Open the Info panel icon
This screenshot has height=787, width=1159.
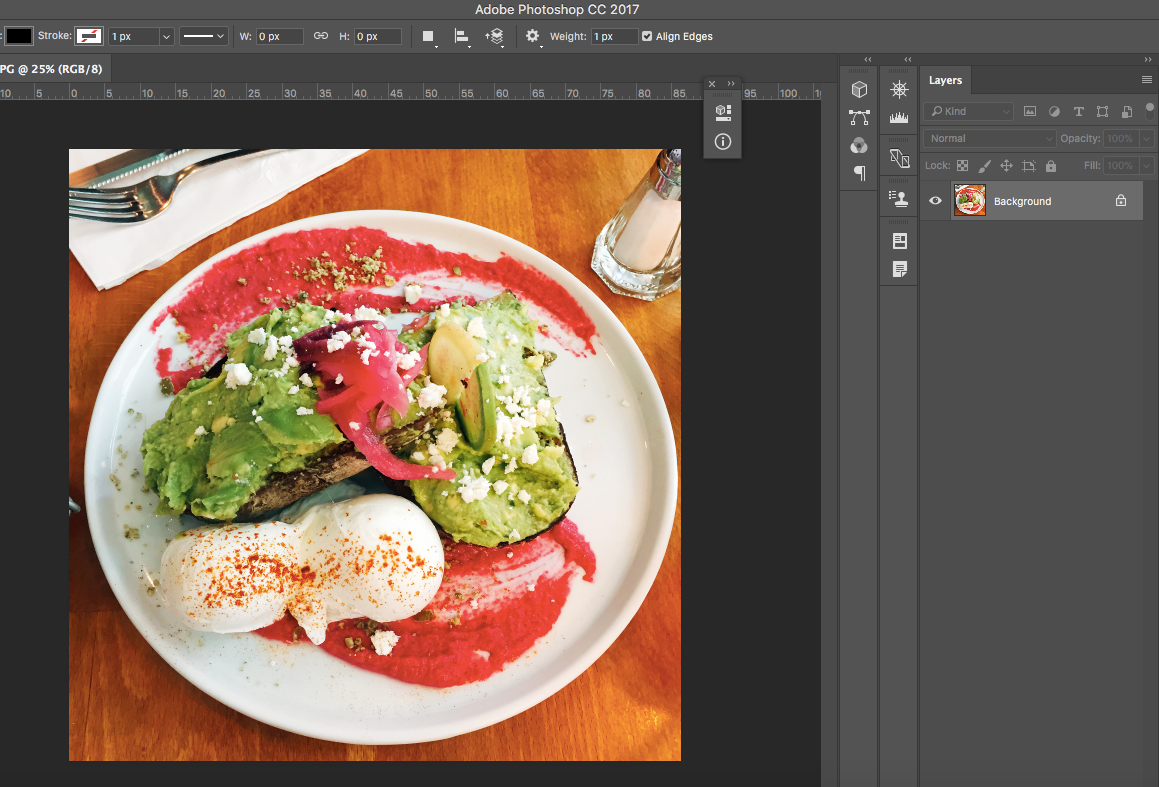click(x=723, y=141)
